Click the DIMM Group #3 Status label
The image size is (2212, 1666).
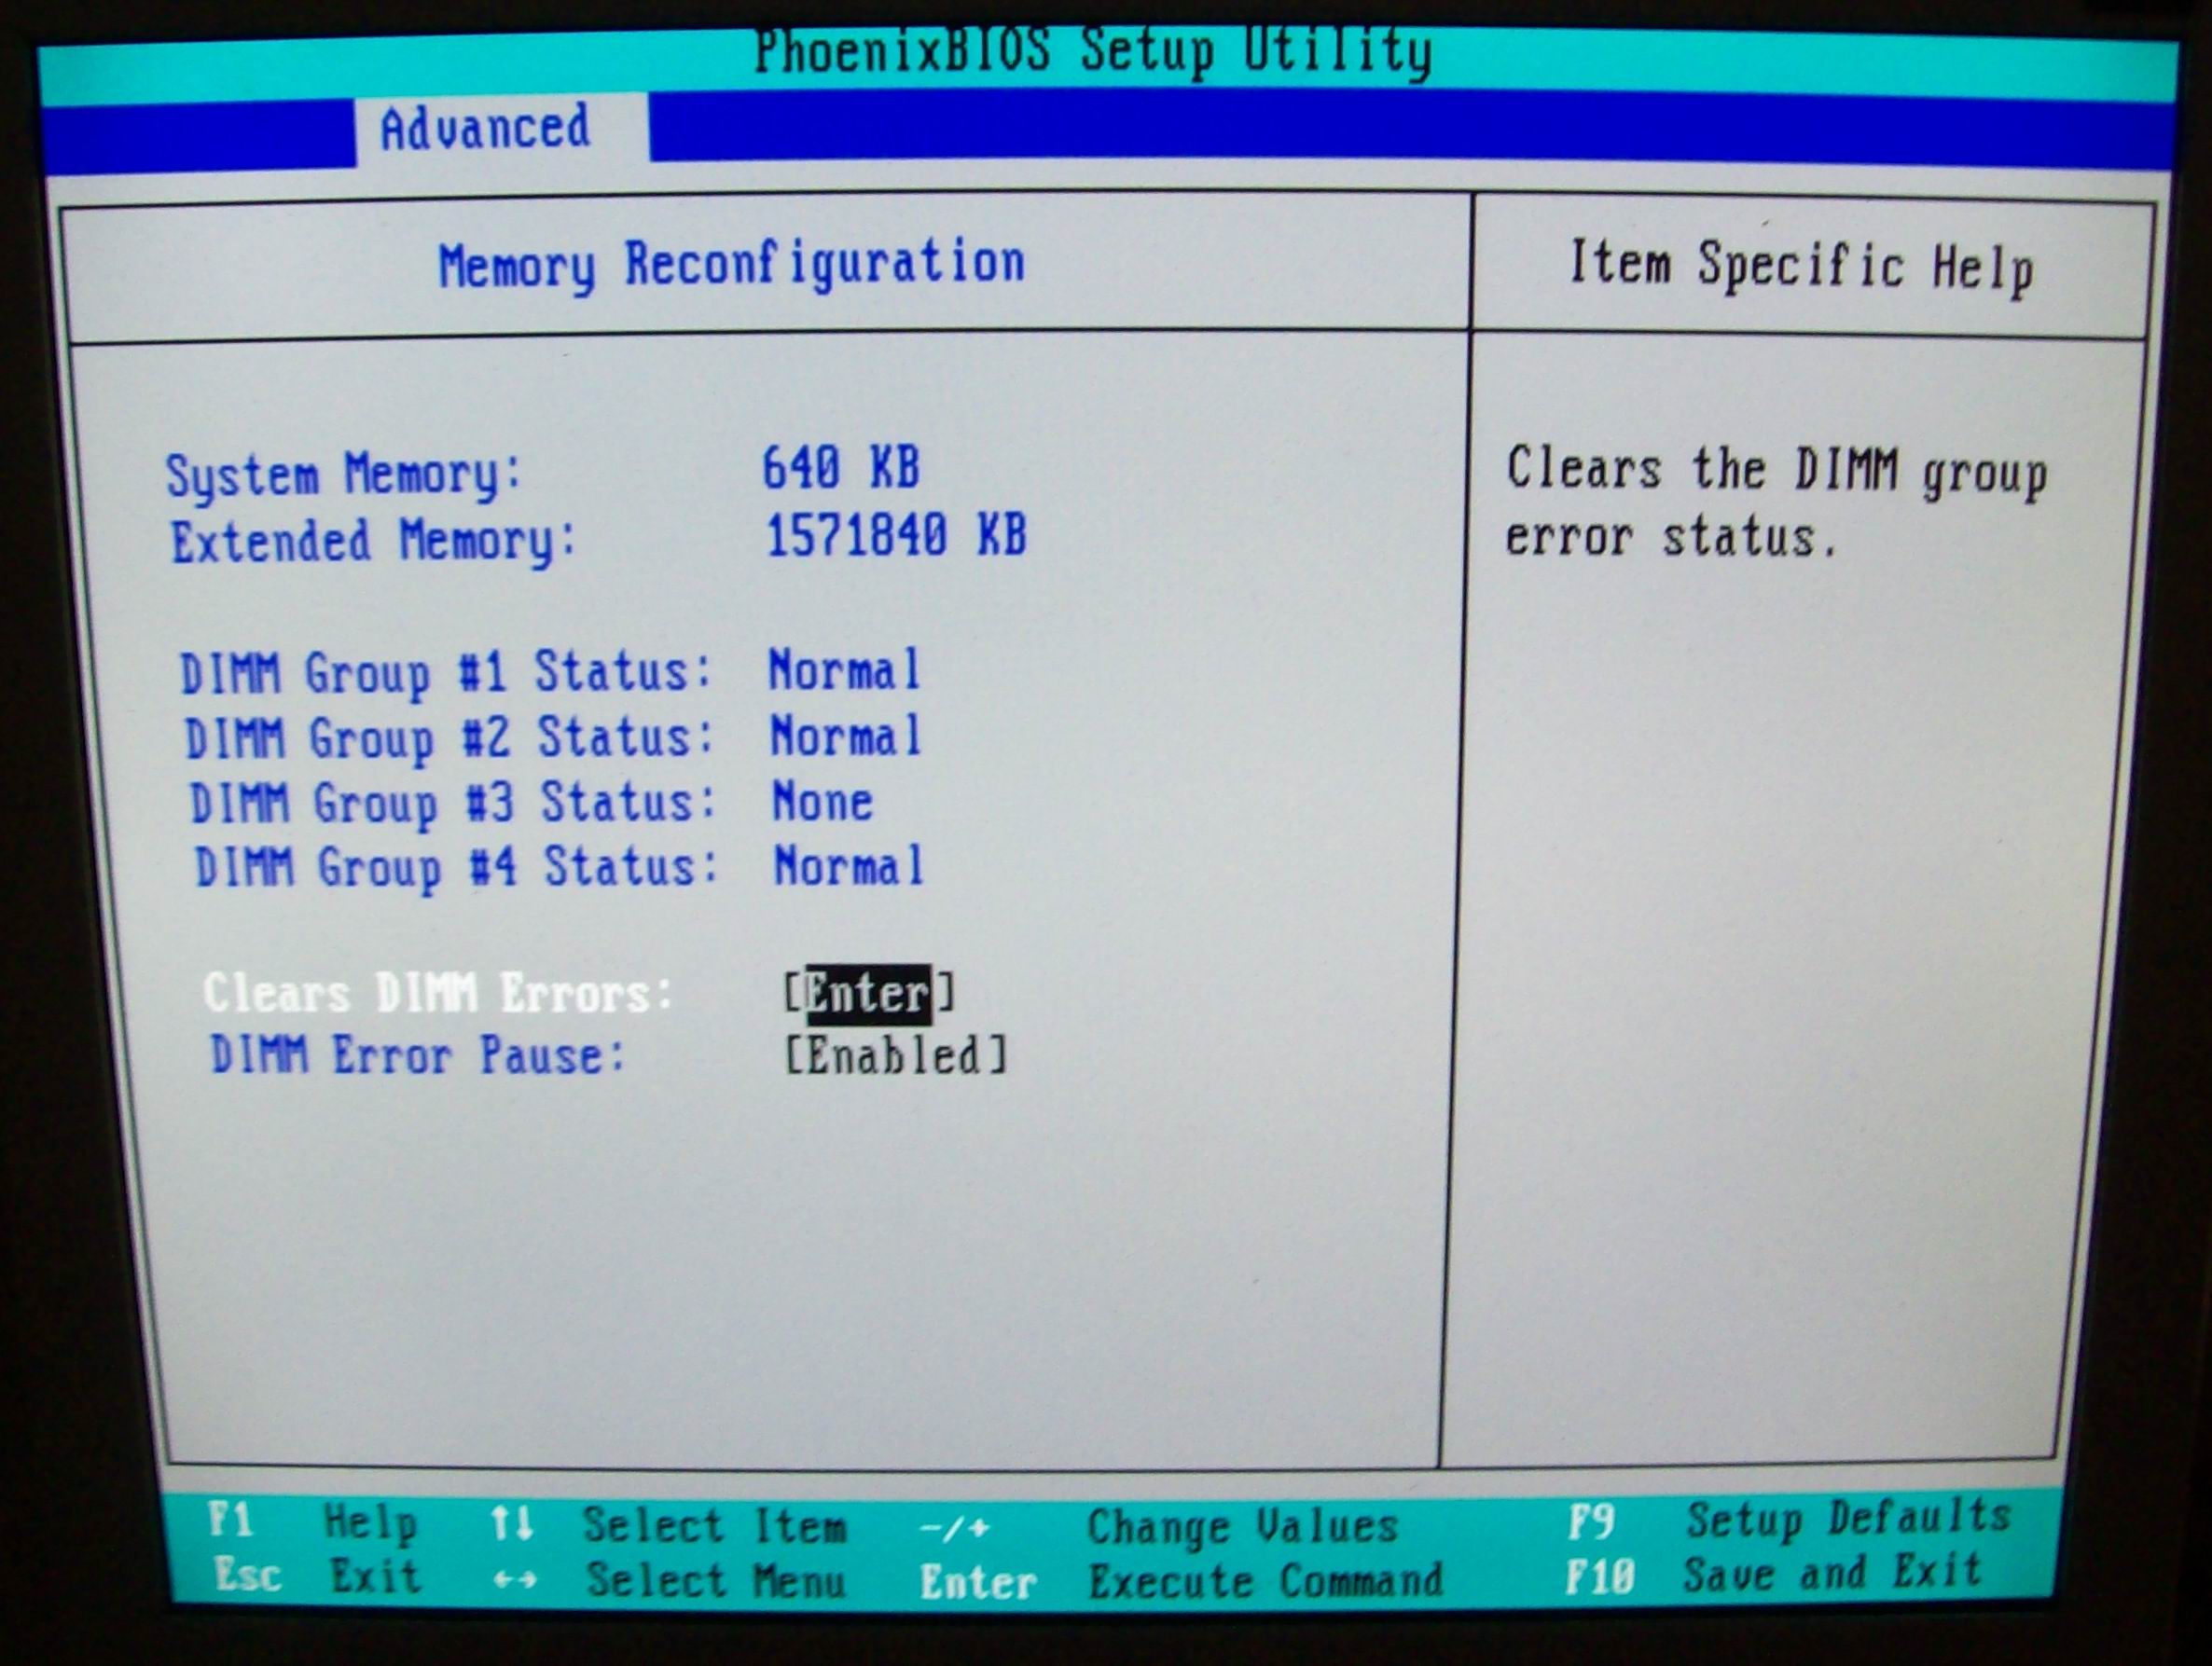453,804
